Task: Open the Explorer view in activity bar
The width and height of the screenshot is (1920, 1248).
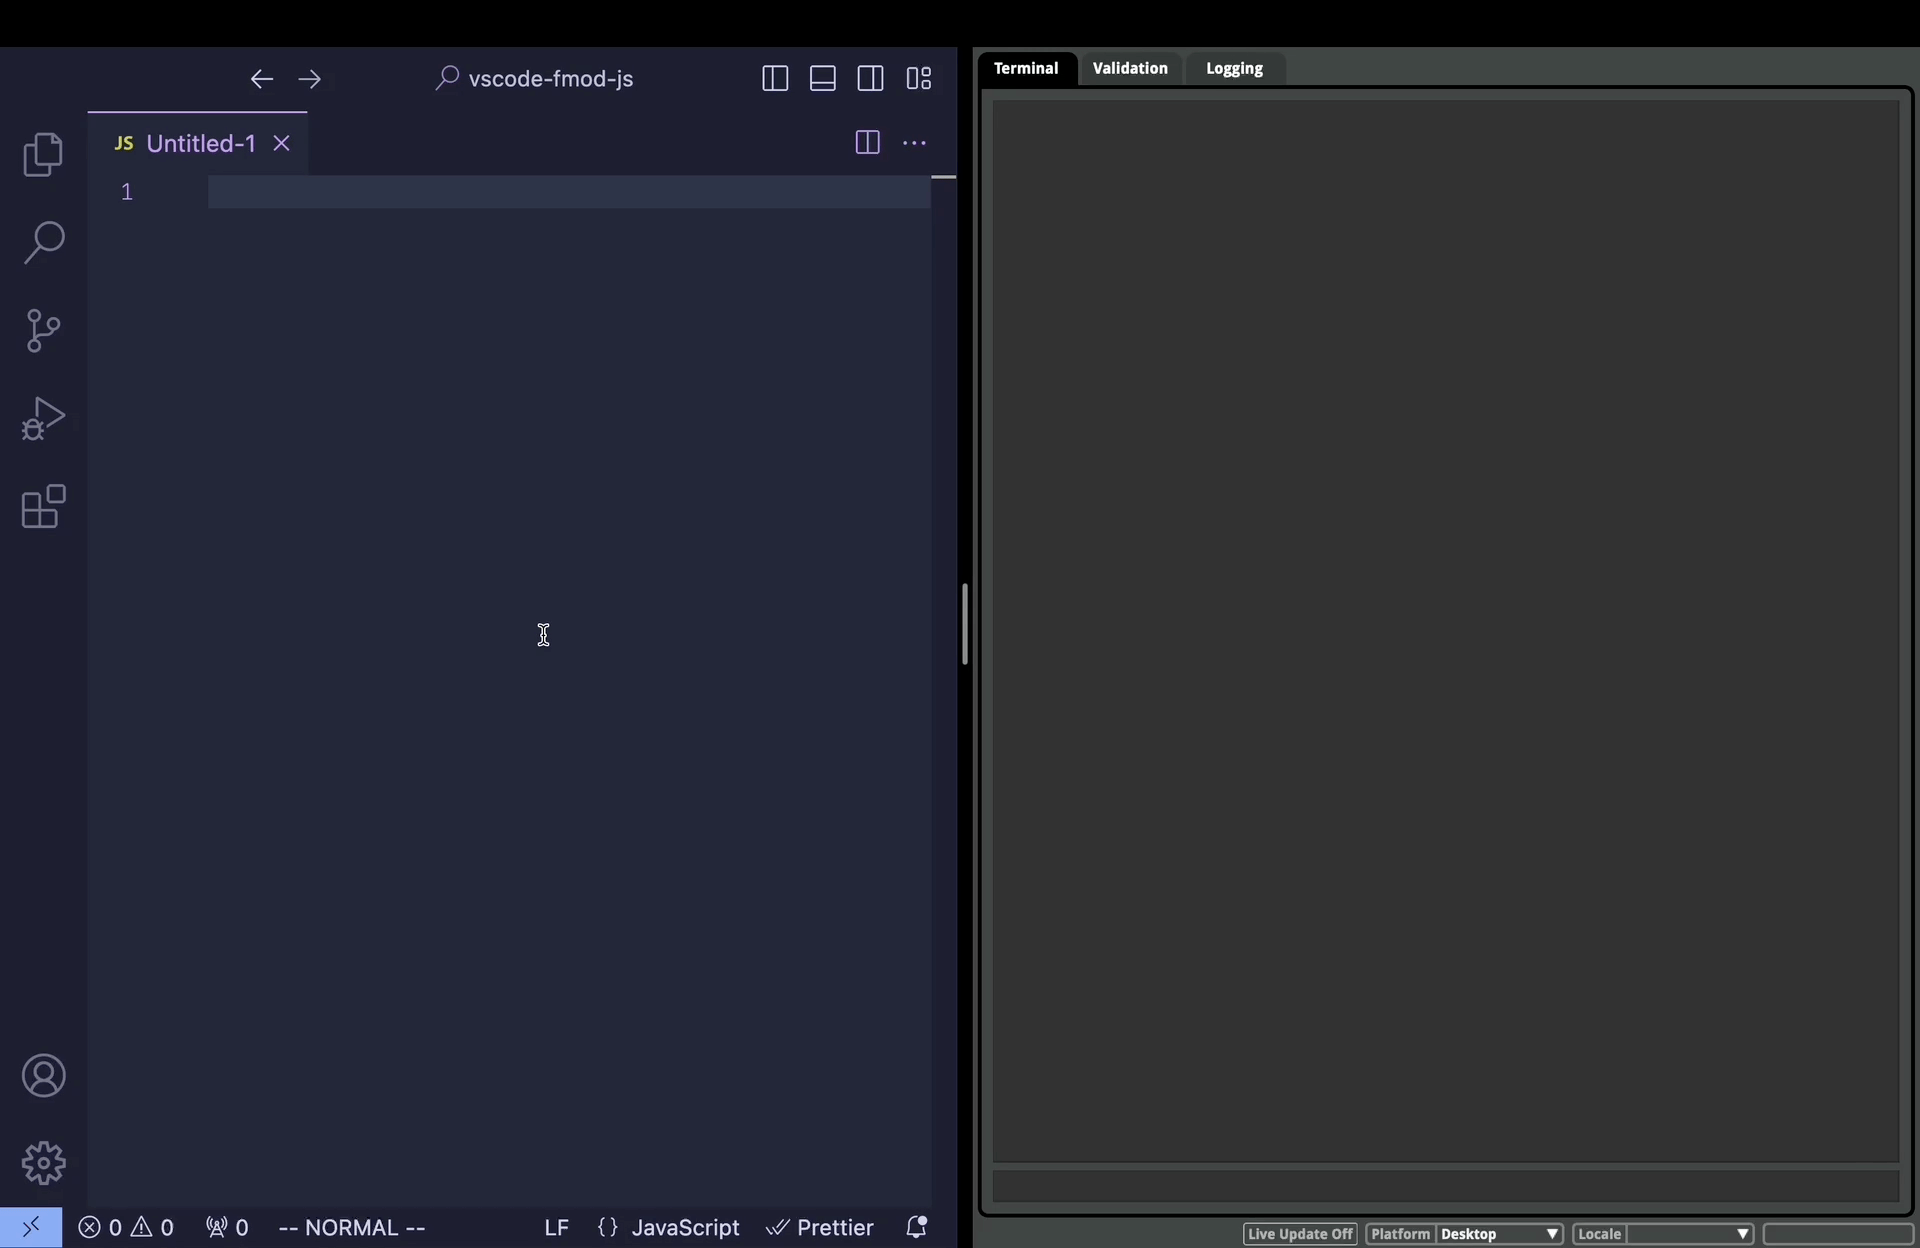Action: (x=43, y=155)
